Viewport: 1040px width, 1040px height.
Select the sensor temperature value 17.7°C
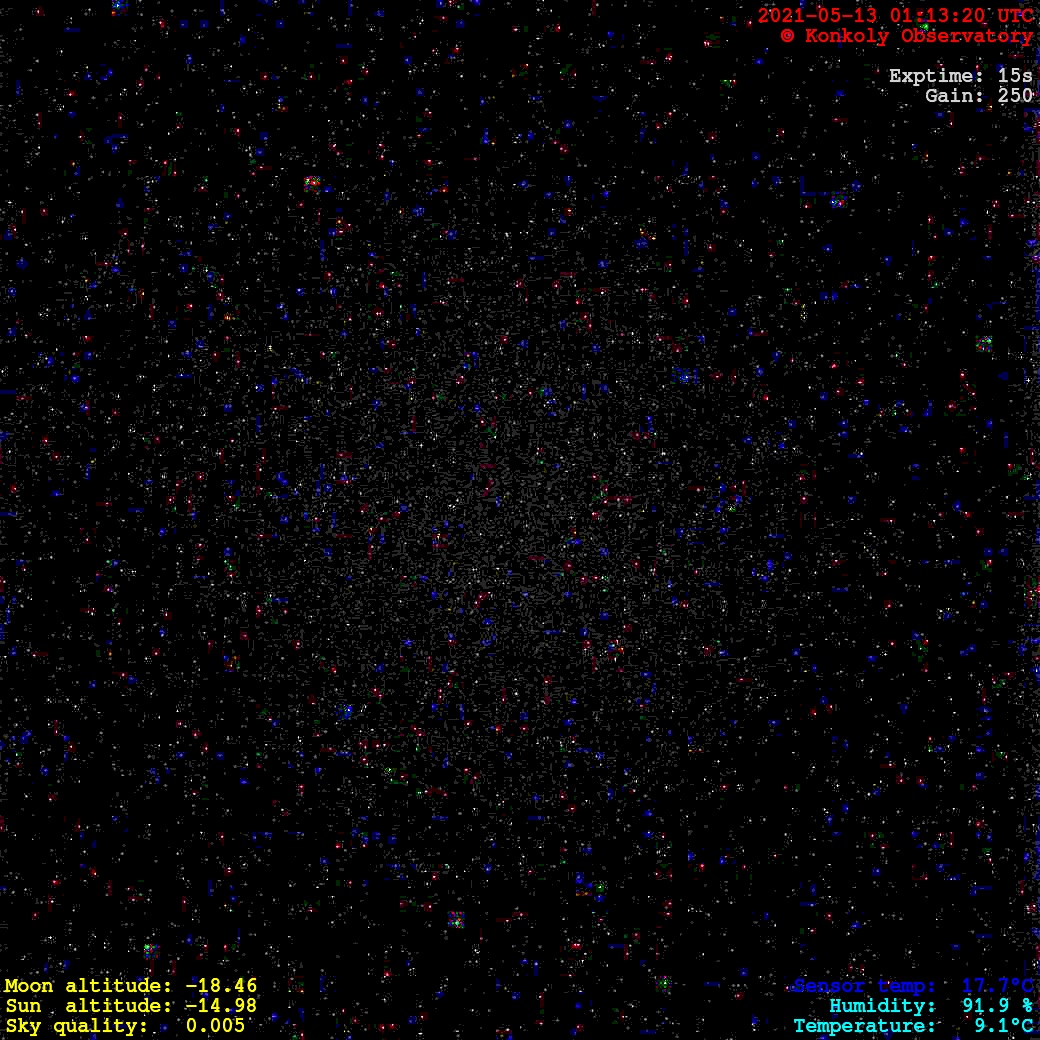tap(997, 986)
